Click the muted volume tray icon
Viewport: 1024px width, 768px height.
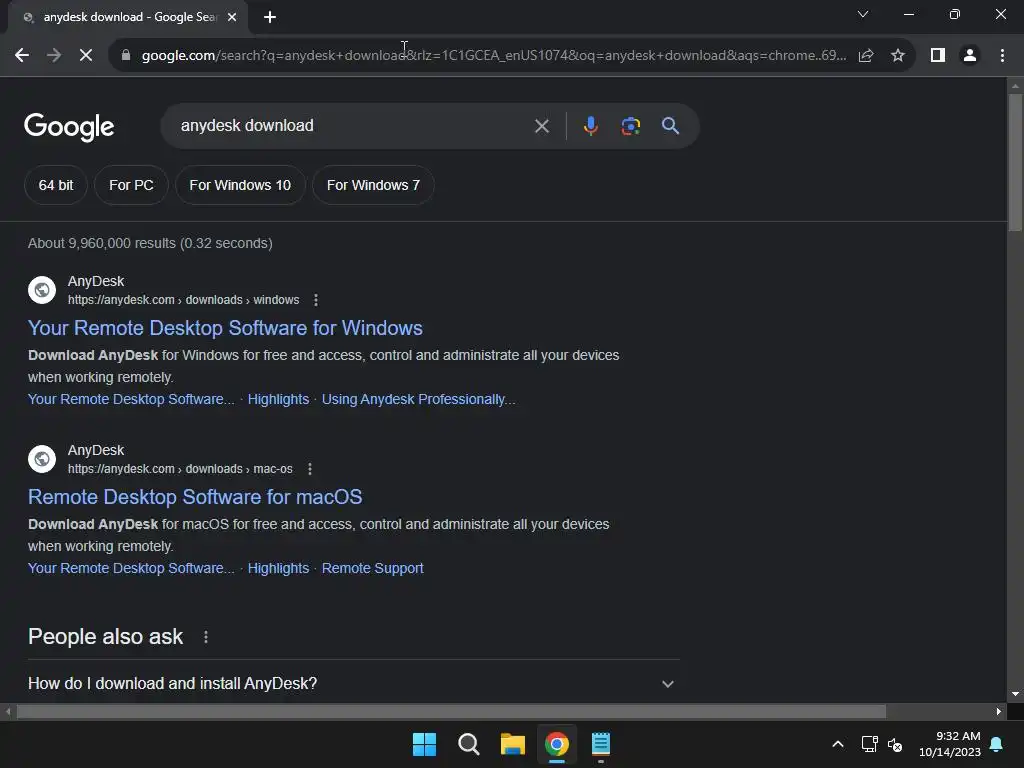(895, 744)
